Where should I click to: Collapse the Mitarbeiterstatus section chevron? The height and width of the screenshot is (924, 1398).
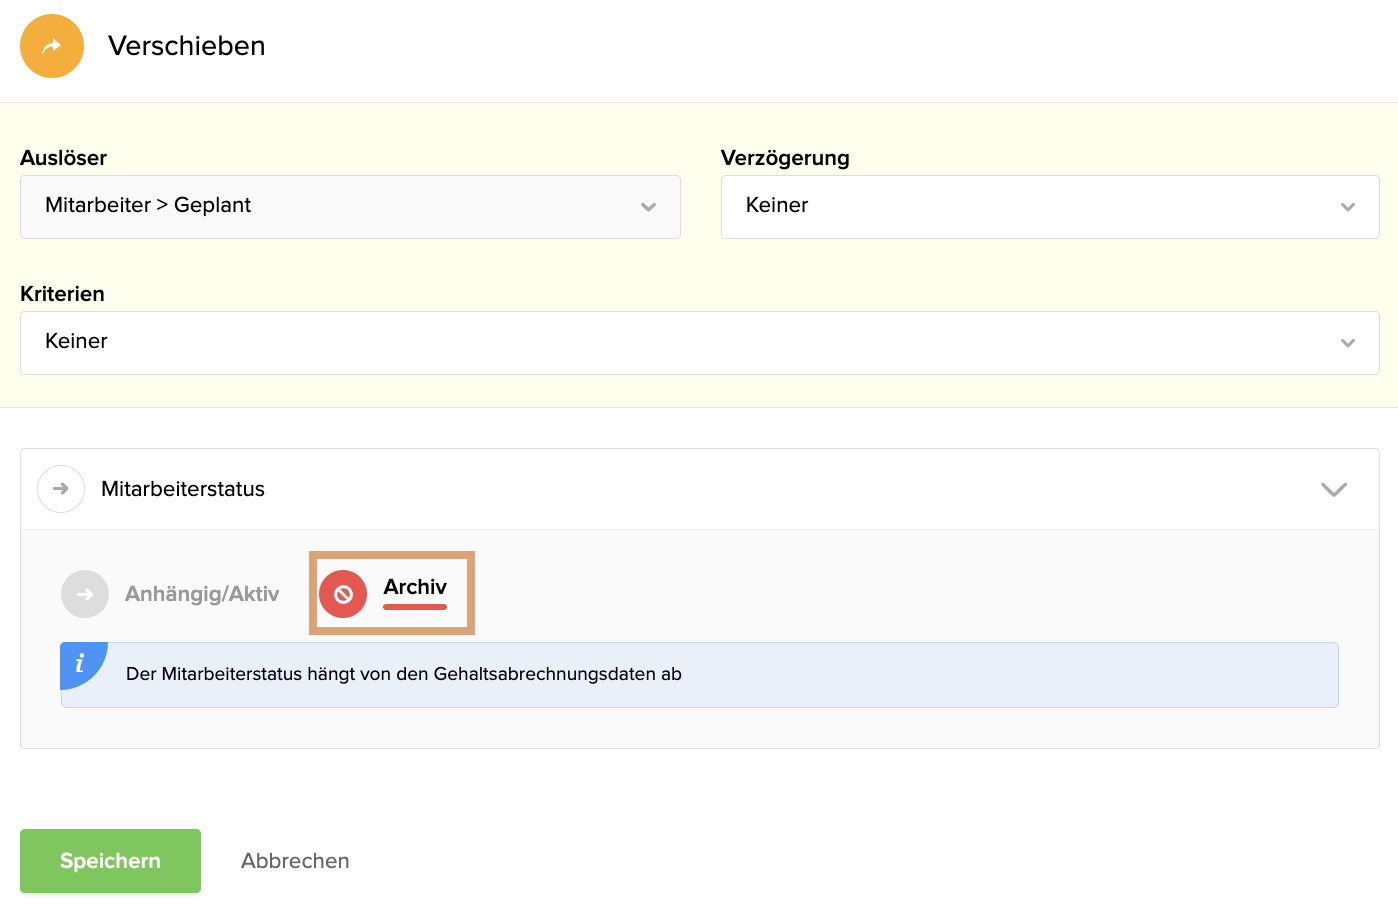coord(1334,489)
